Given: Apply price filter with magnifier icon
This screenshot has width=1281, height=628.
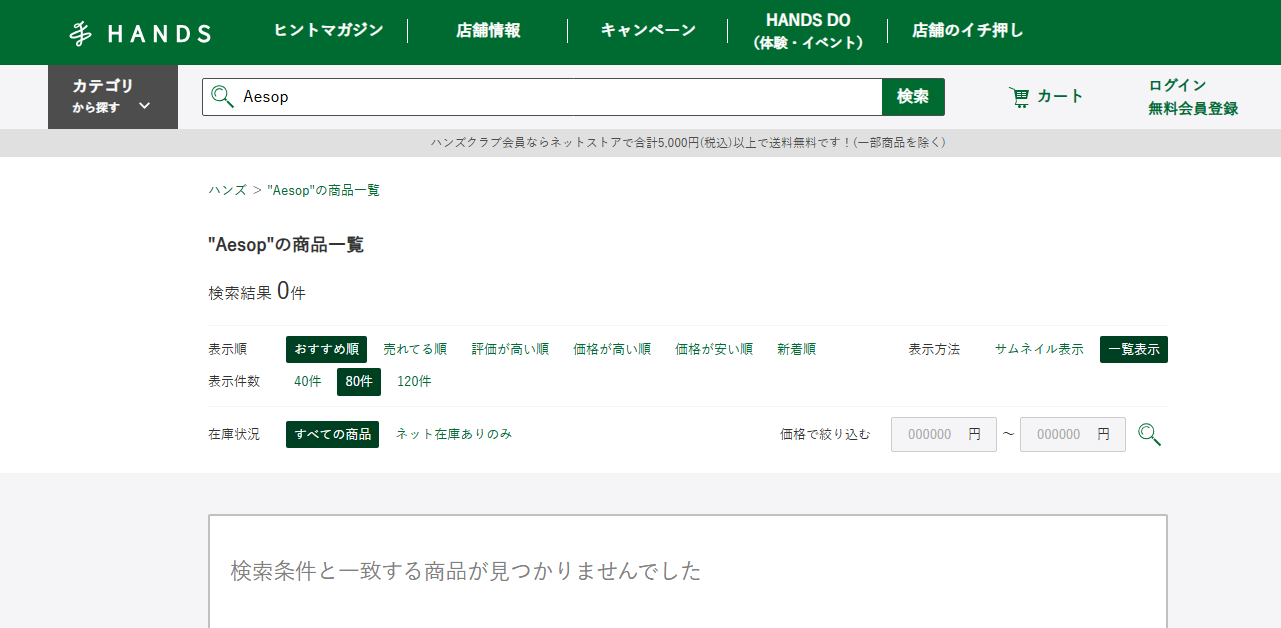Looking at the screenshot, I should click(1149, 435).
